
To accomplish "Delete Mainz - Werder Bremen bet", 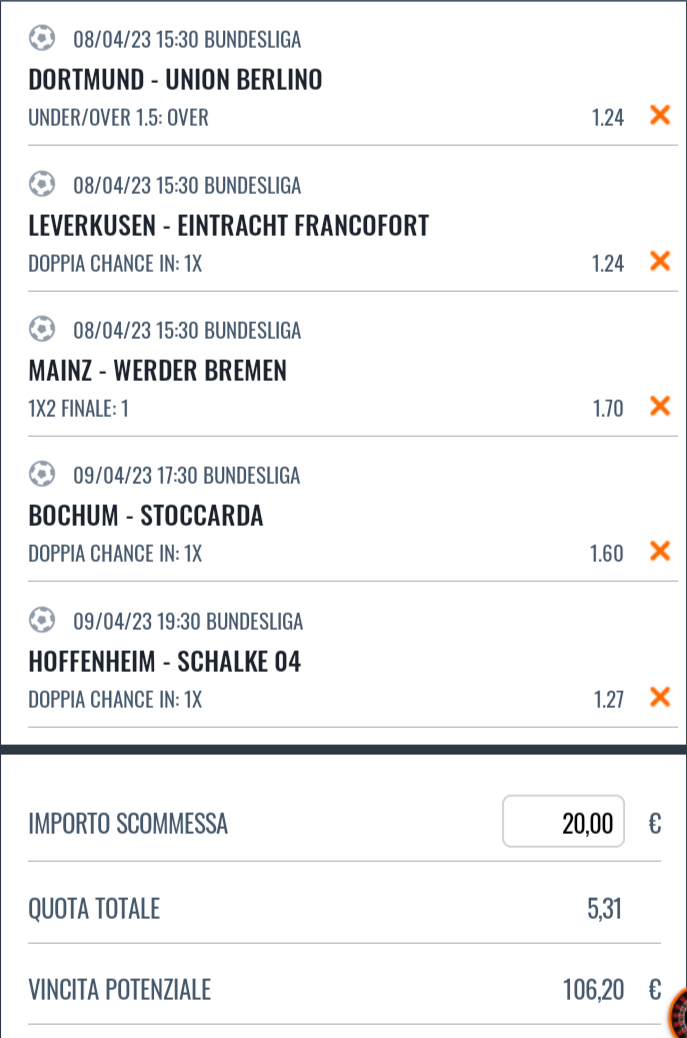I will tap(660, 406).
